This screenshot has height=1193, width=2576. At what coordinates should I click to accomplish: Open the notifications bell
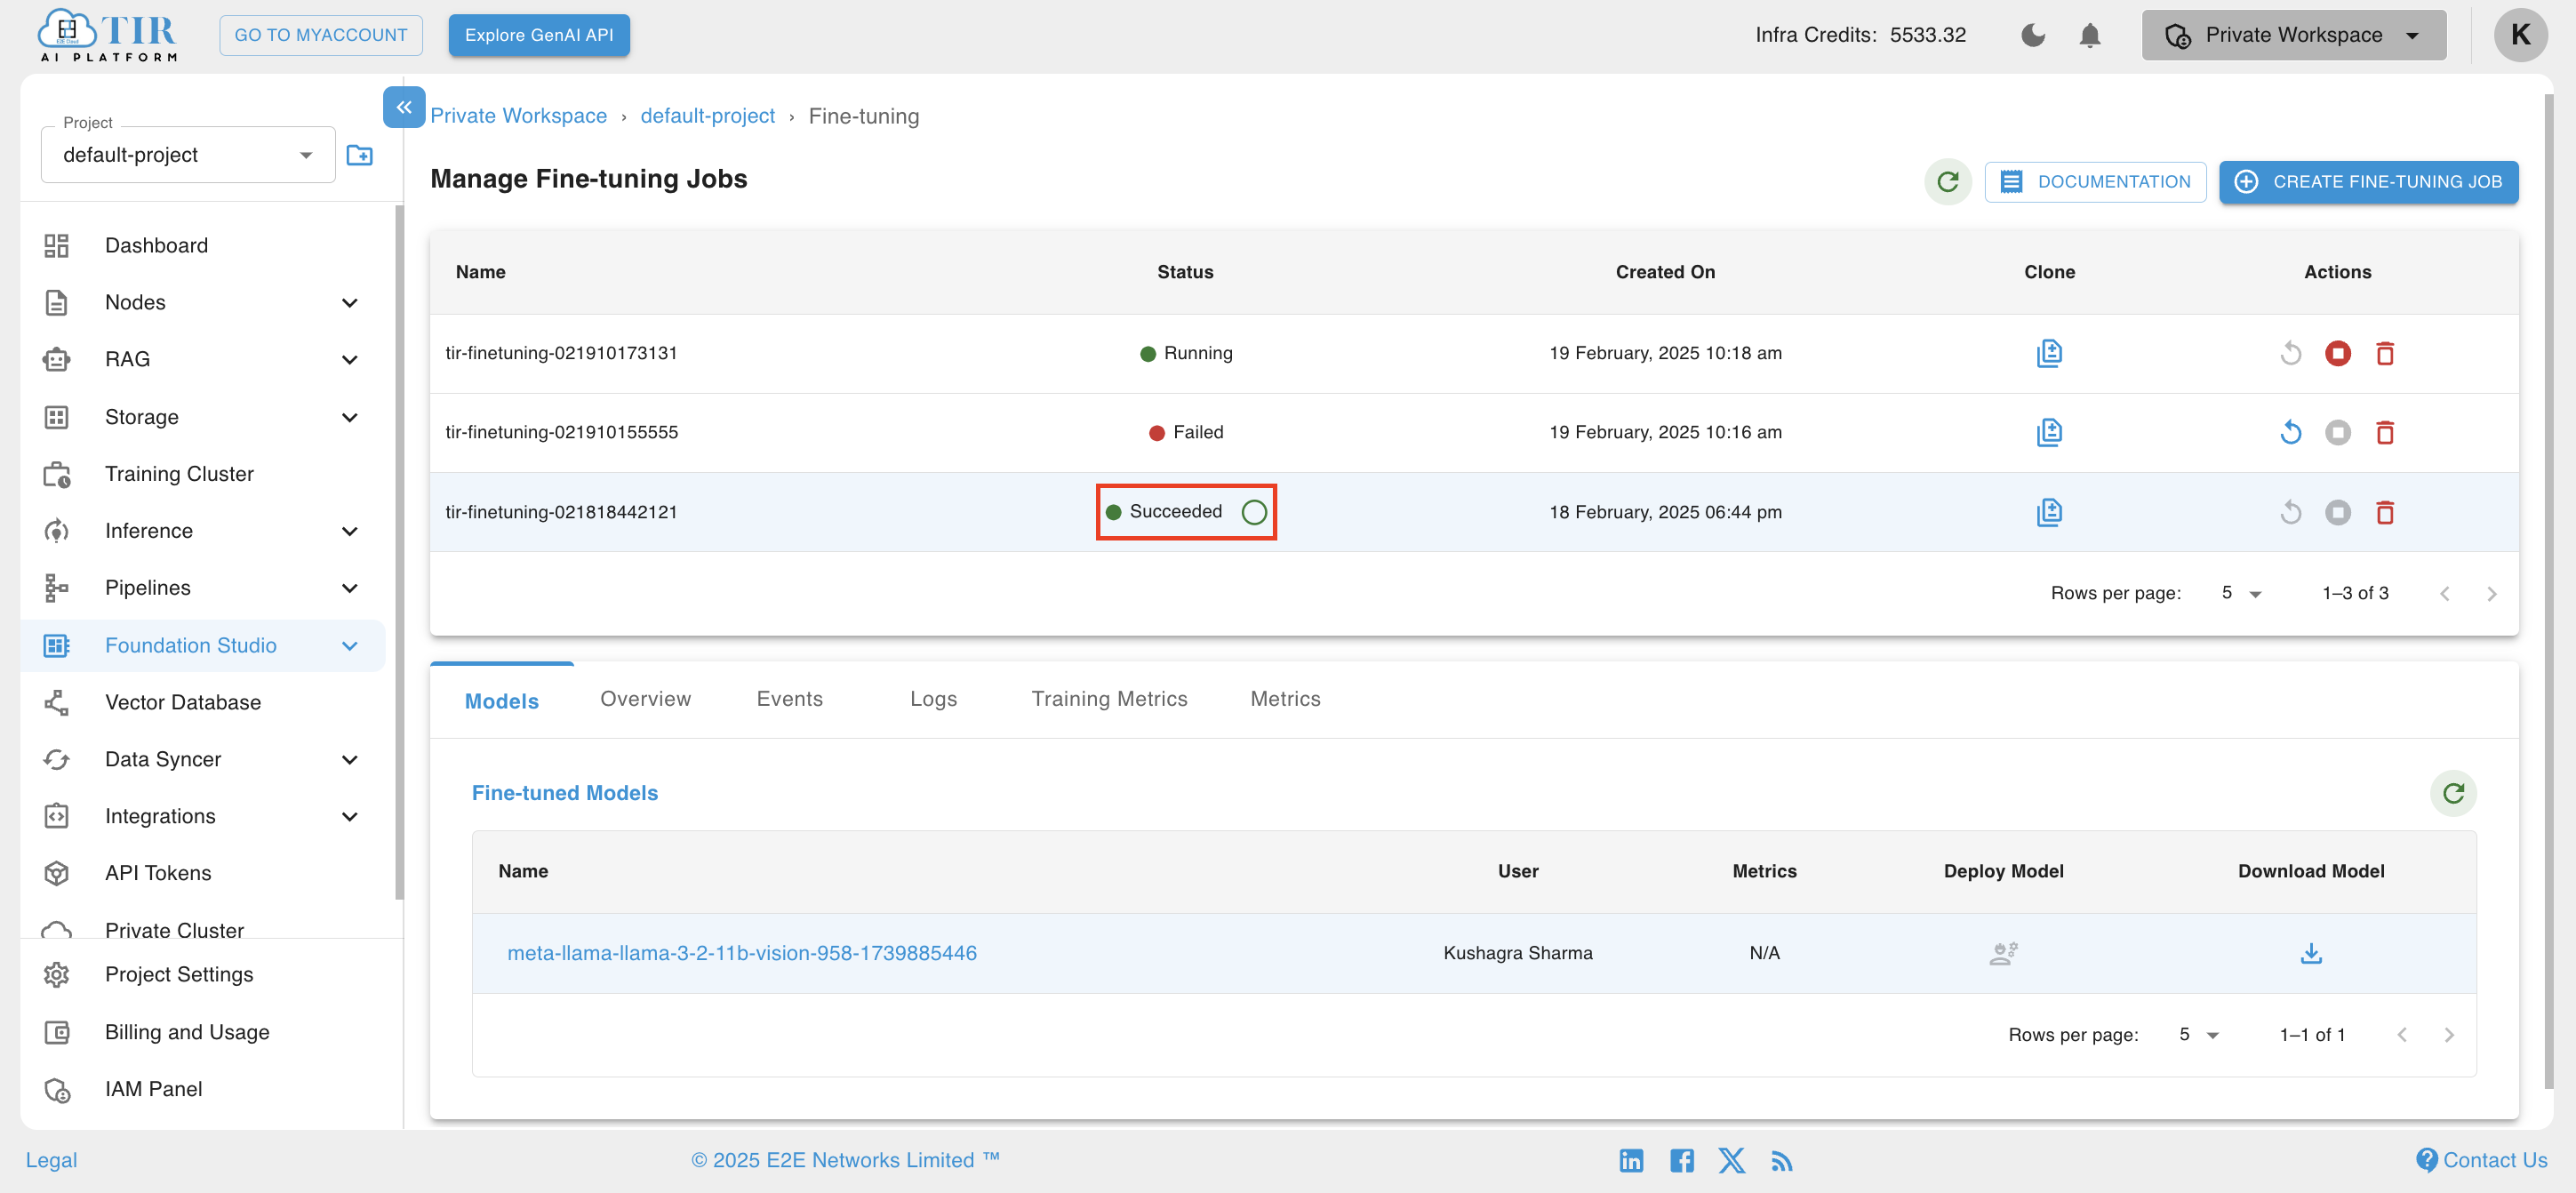[2090, 35]
